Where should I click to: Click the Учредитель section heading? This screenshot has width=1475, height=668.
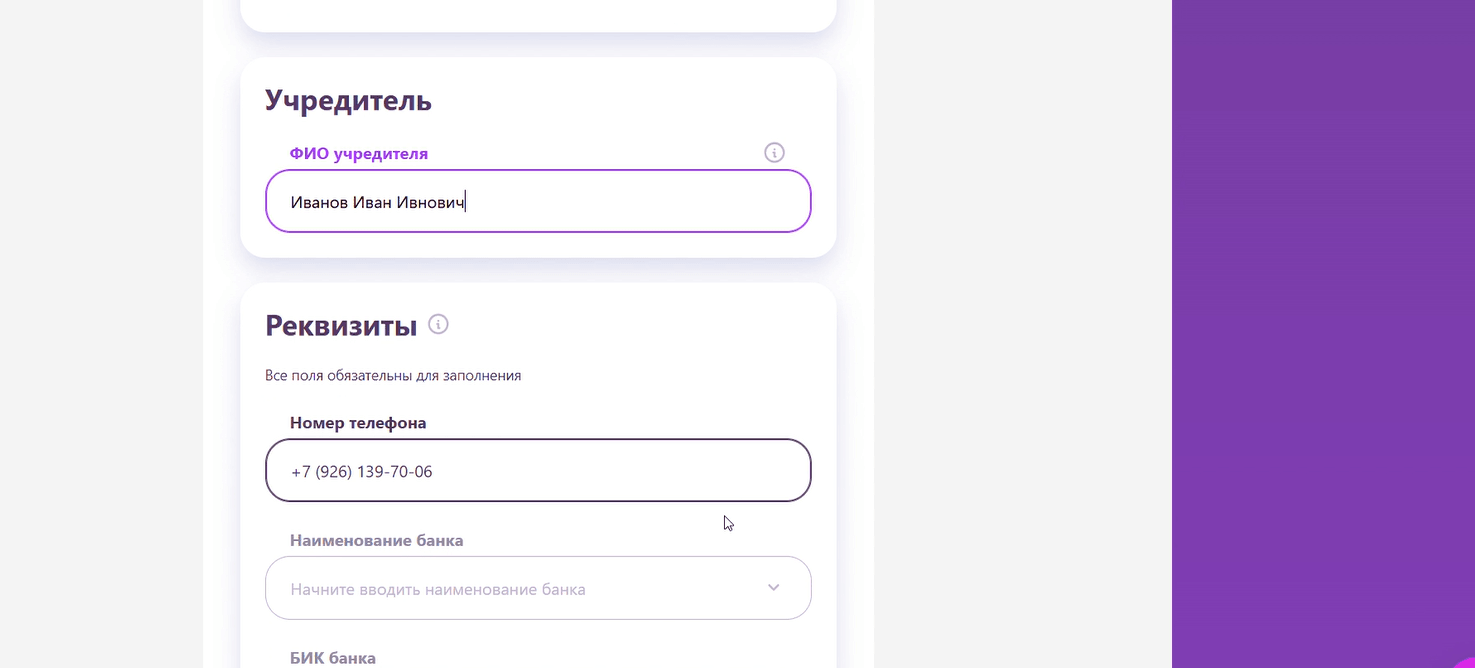(x=348, y=100)
